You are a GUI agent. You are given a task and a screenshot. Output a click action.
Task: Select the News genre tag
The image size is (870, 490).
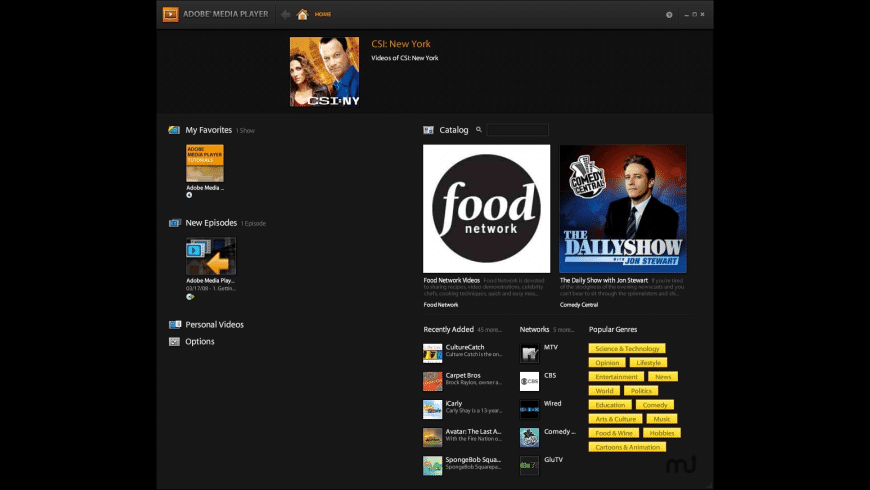(663, 377)
